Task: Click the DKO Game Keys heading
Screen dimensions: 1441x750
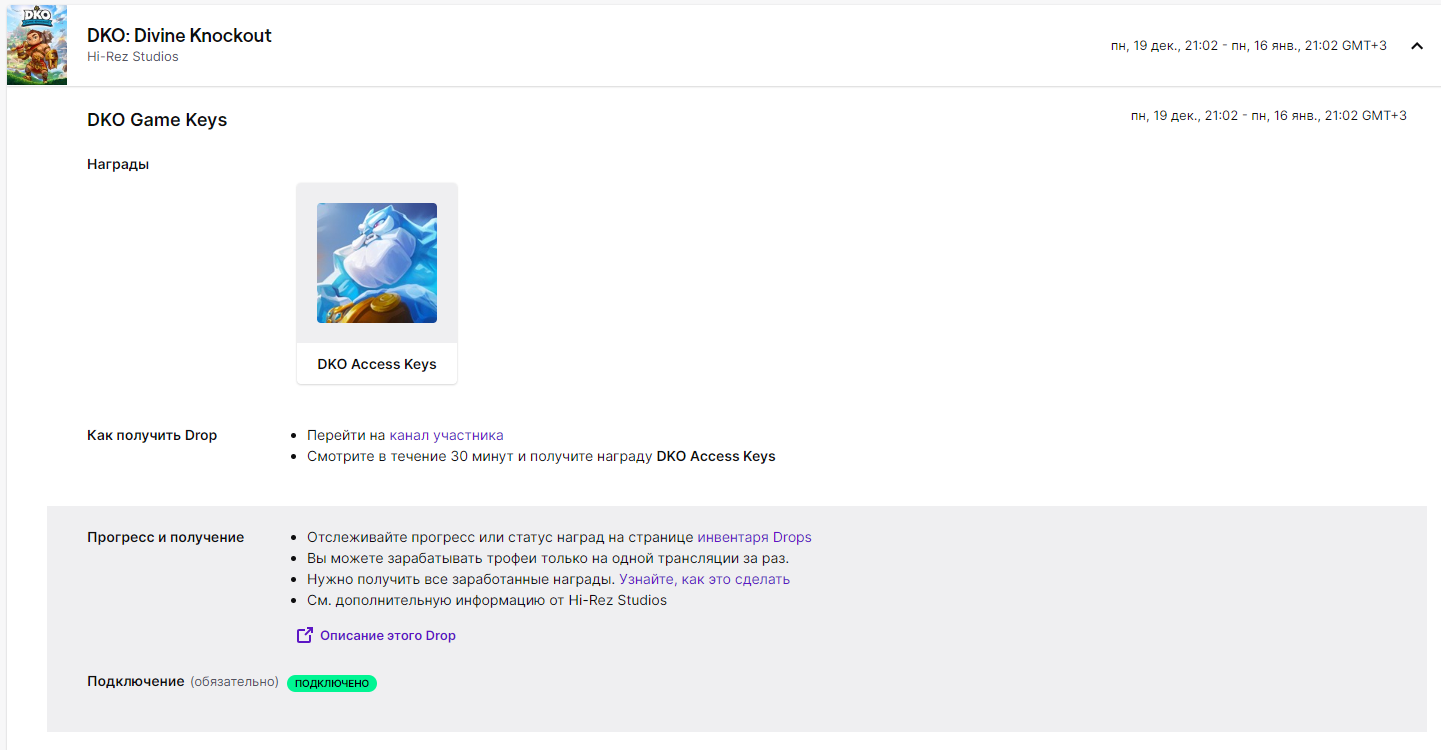Action: point(157,120)
